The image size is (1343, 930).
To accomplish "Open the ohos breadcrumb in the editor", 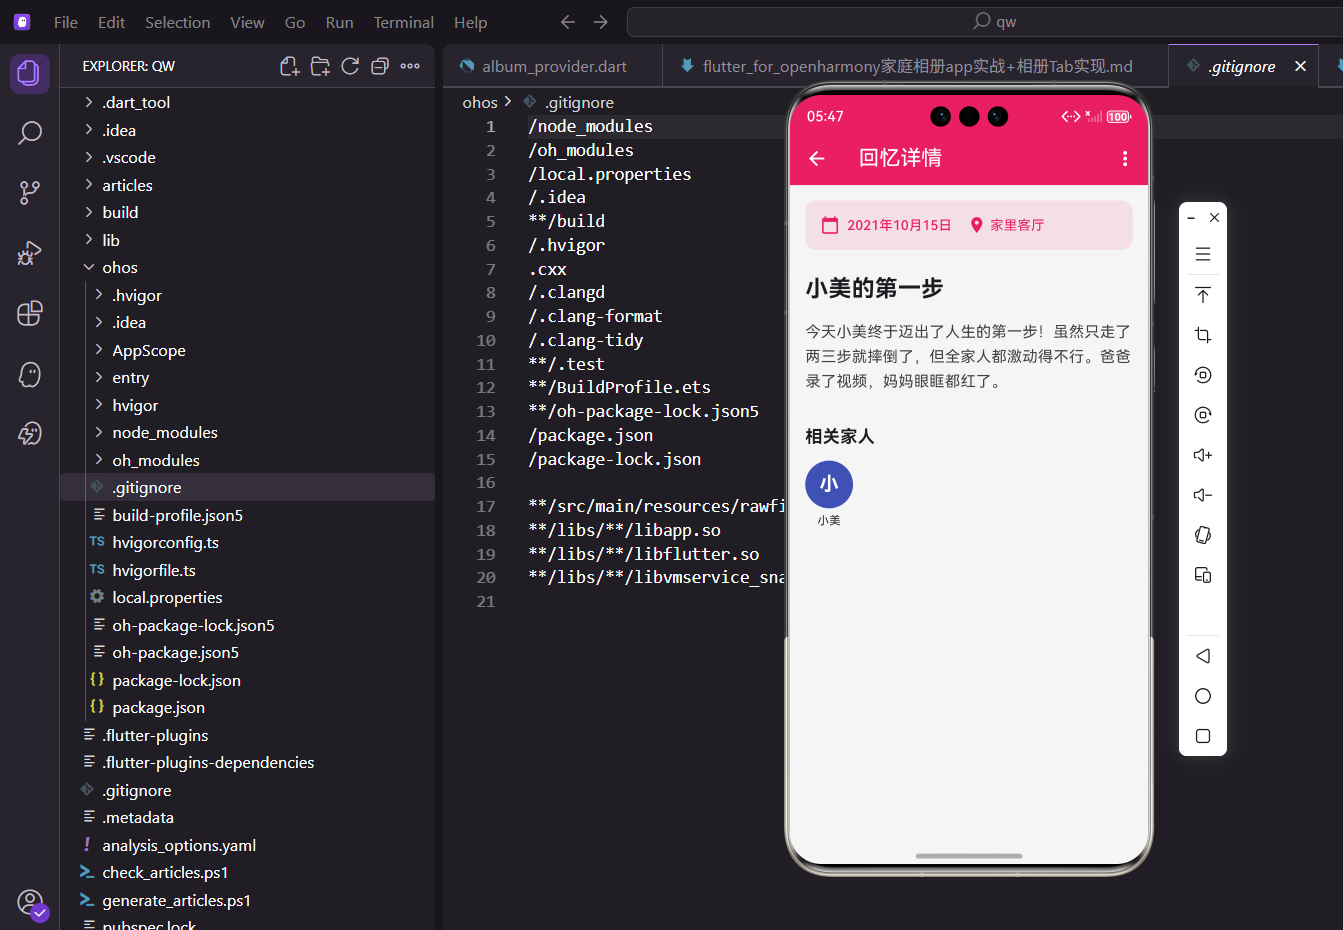I will coord(481,101).
